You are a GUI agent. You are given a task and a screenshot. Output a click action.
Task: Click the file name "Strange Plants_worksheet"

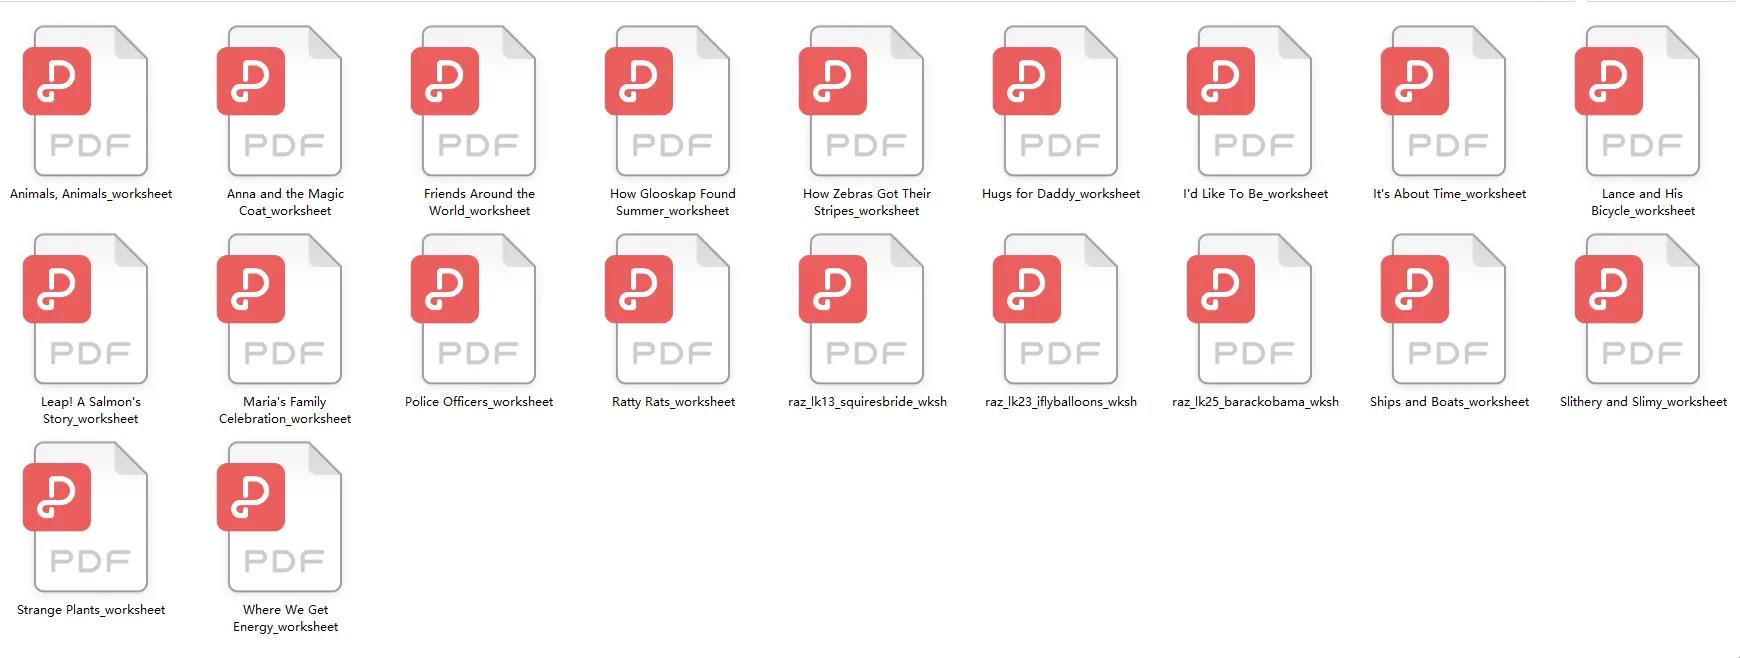[91, 610]
